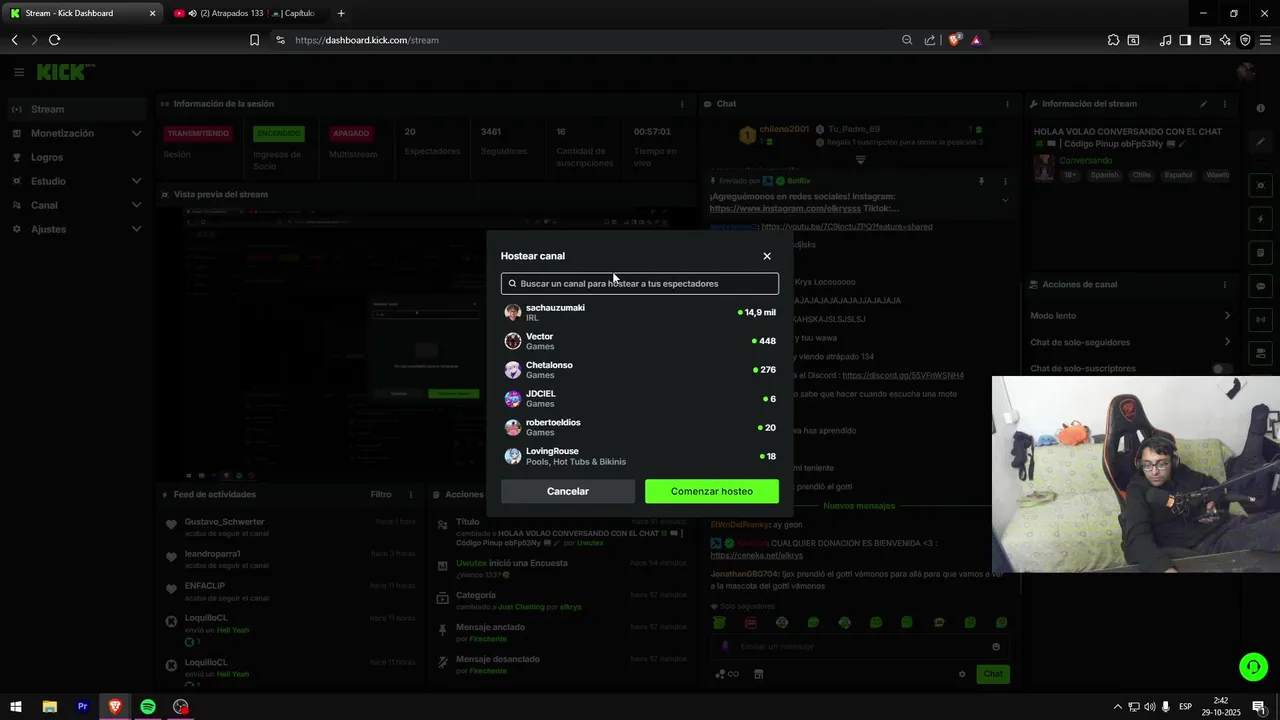
Task: Click the Cancelar button
Action: click(568, 491)
